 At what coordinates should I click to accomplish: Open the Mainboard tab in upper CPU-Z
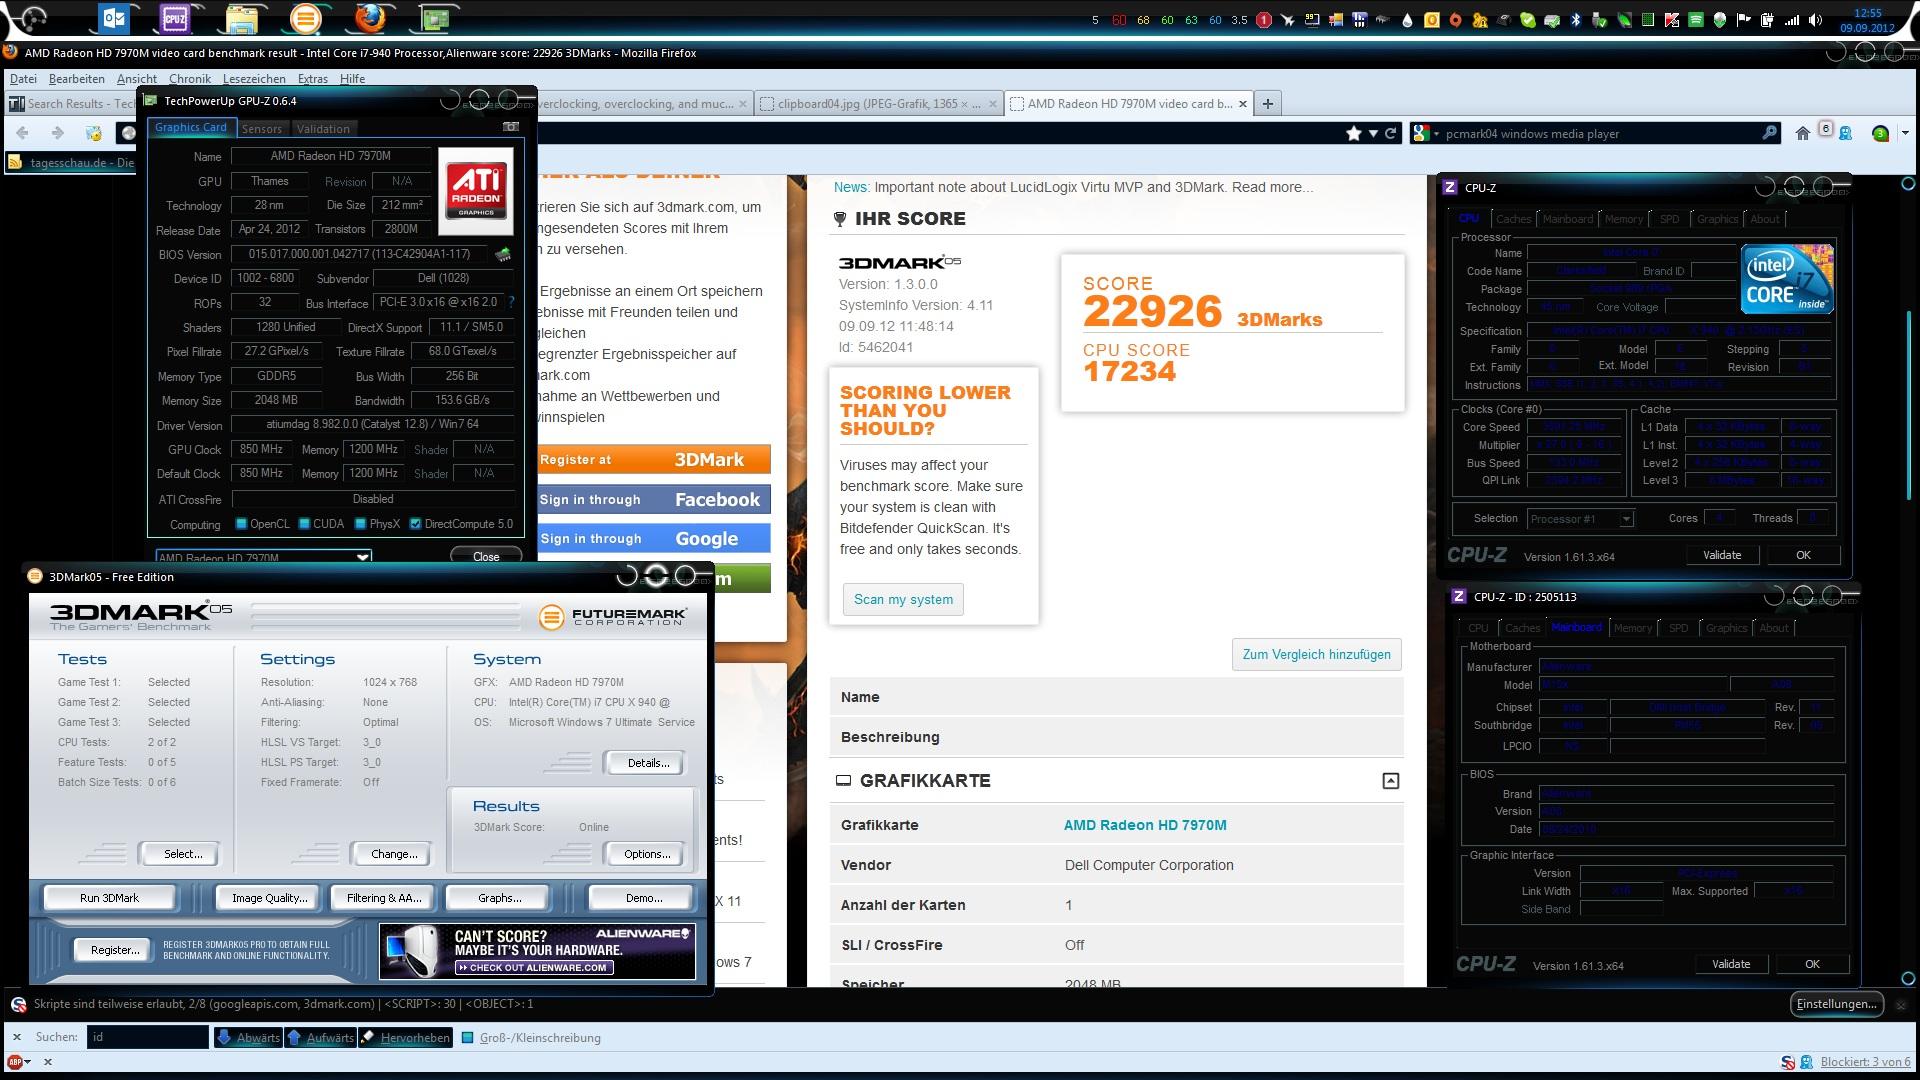tap(1567, 219)
